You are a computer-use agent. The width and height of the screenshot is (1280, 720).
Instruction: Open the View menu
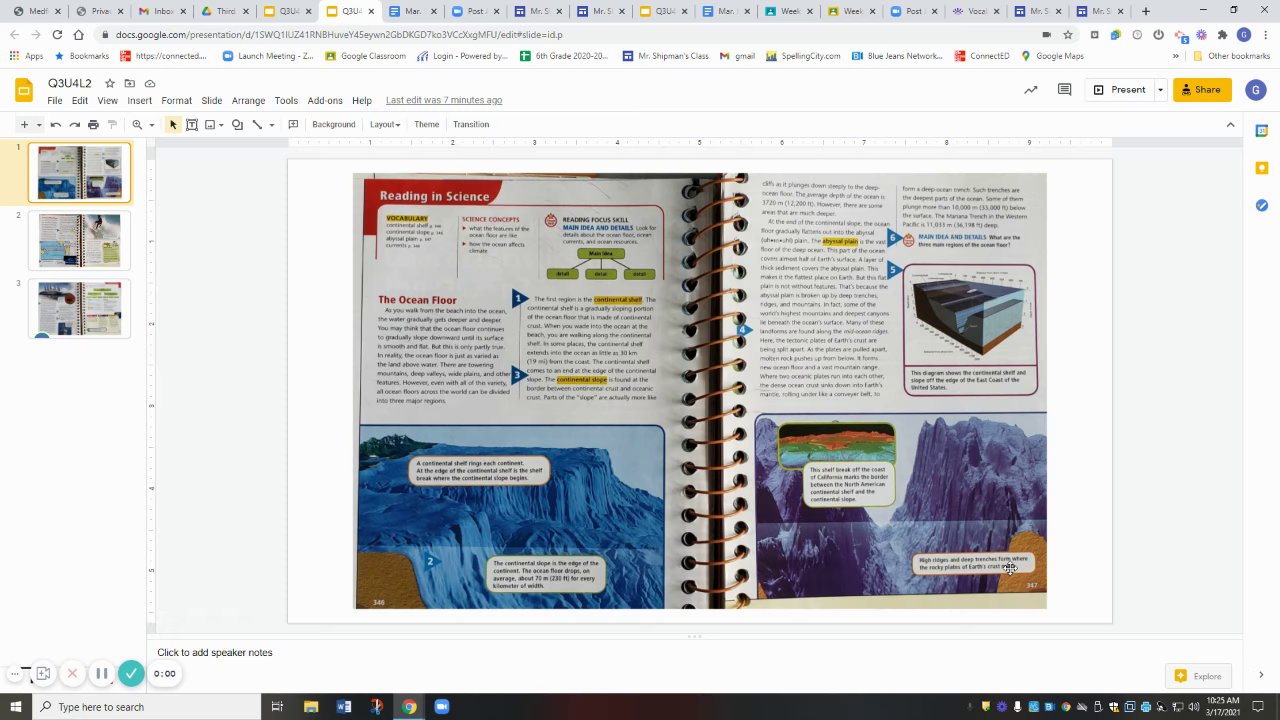click(107, 101)
